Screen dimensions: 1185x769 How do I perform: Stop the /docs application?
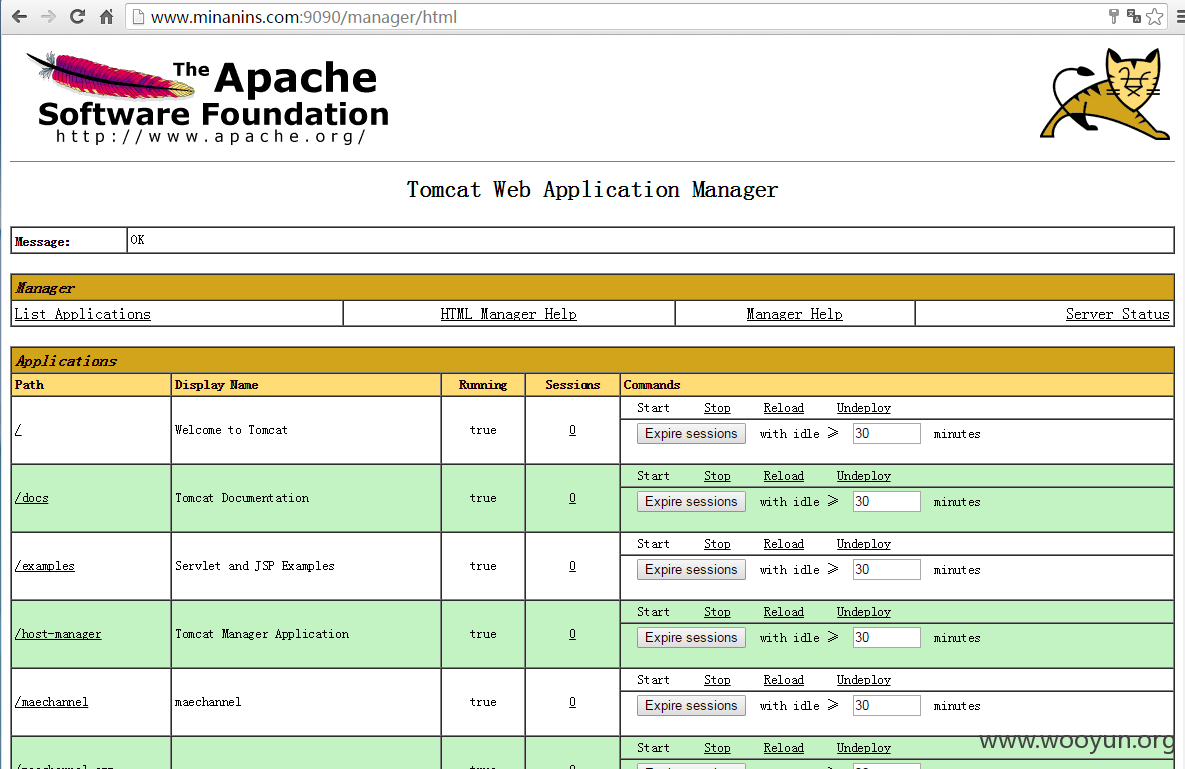coord(717,476)
